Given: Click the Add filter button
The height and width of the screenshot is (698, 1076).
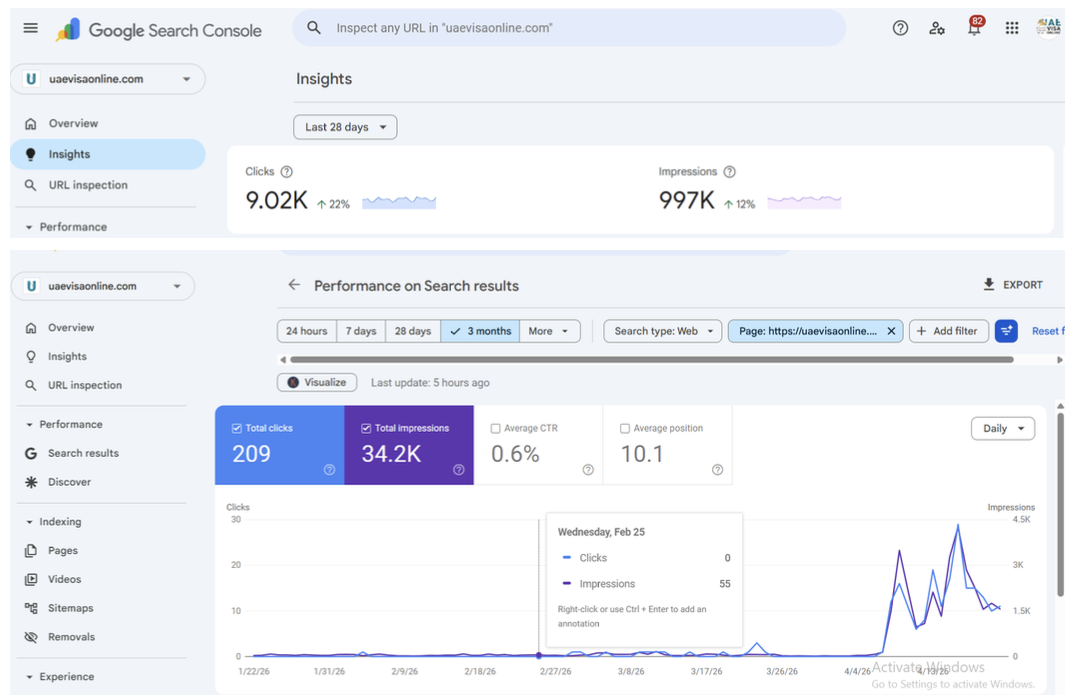Looking at the screenshot, I should point(948,331).
